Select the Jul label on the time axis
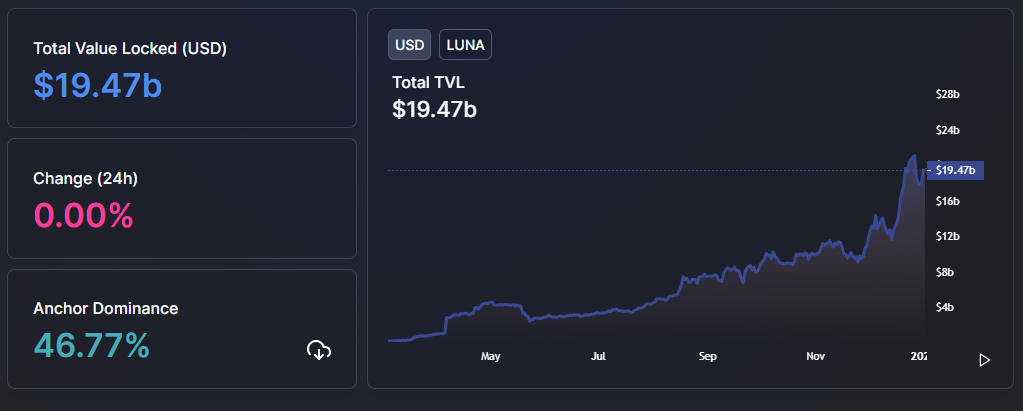Screen dimensions: 1023x411 598,356
